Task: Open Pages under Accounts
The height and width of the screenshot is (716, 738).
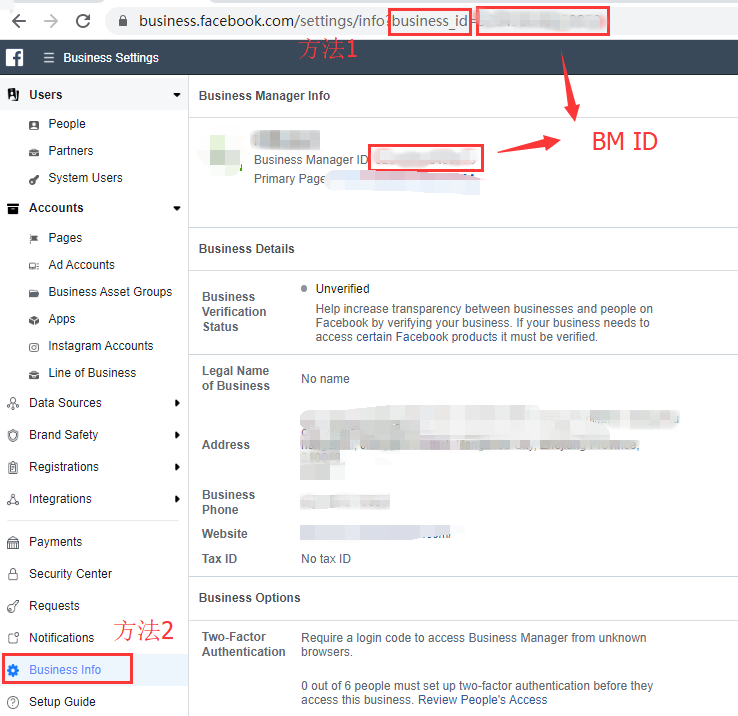Action: click(65, 238)
